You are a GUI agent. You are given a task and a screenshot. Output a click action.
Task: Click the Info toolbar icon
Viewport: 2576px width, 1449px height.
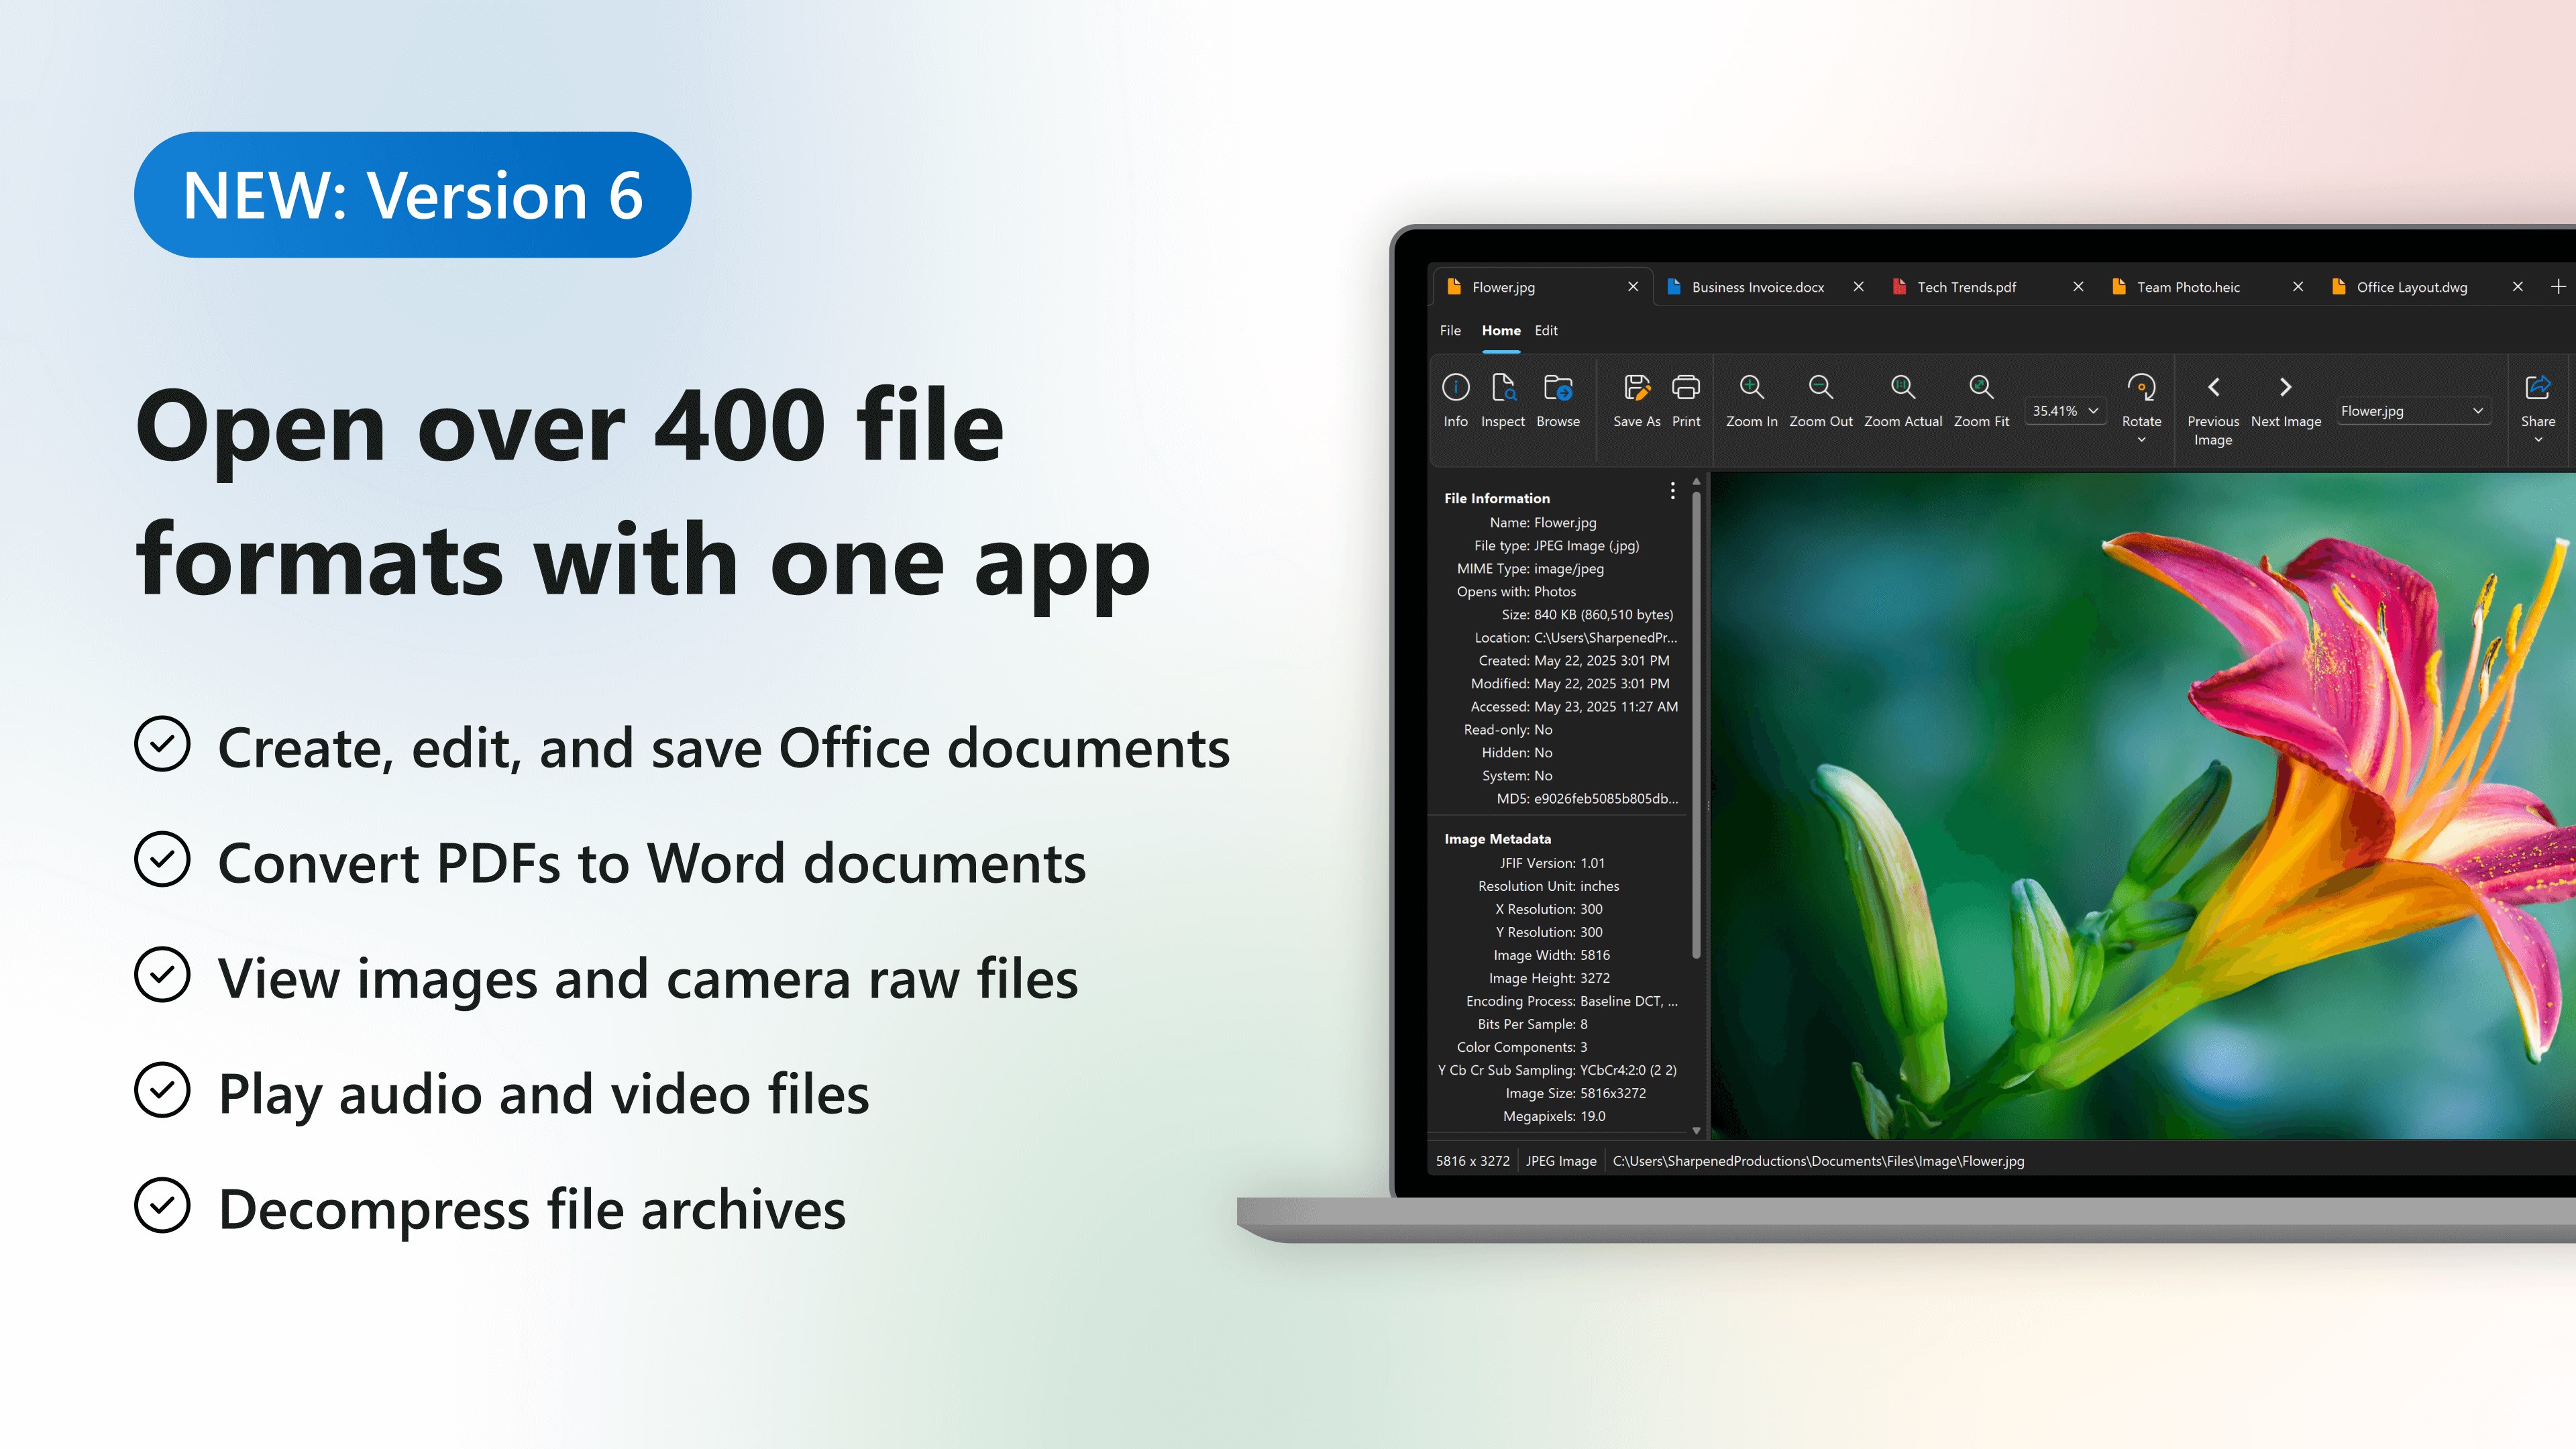(x=1455, y=388)
